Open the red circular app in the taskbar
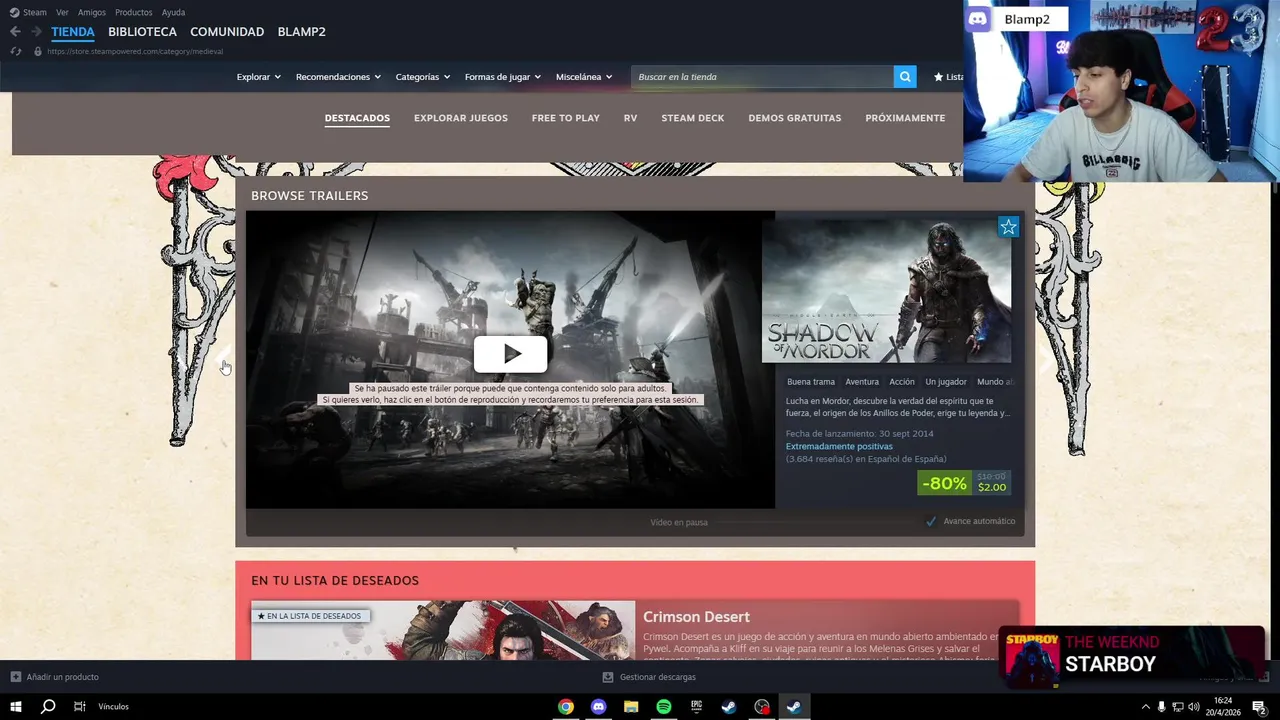Viewport: 1280px width, 720px height. (762, 706)
